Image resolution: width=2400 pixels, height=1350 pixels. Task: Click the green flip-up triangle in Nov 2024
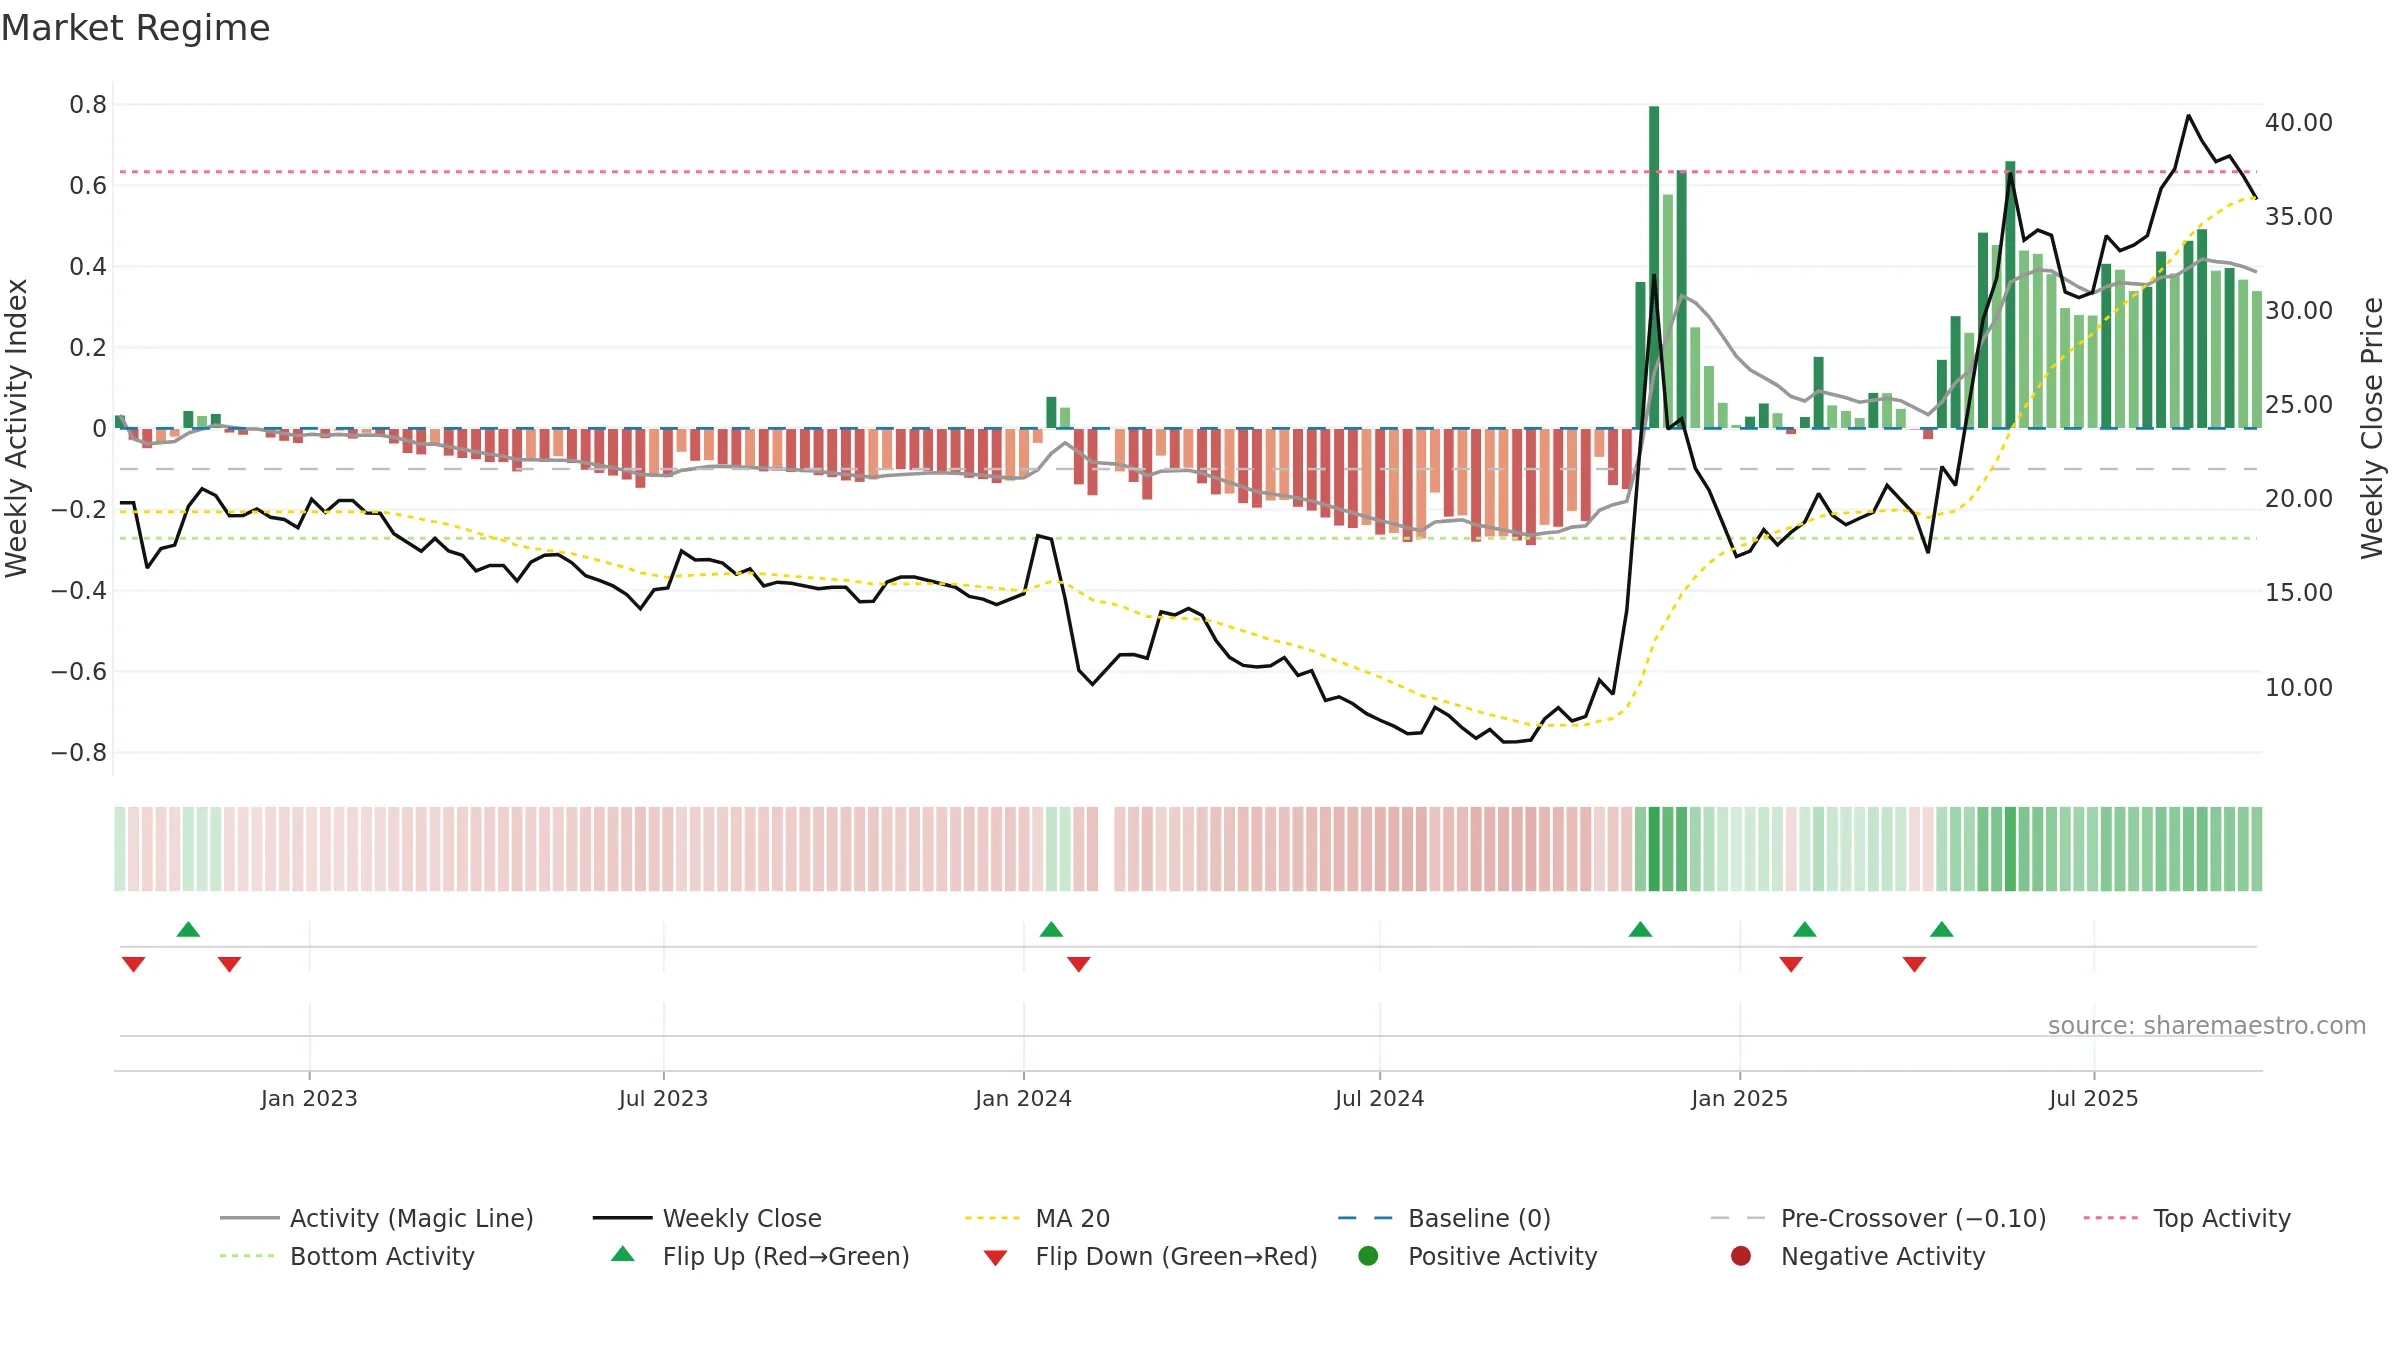1640,929
